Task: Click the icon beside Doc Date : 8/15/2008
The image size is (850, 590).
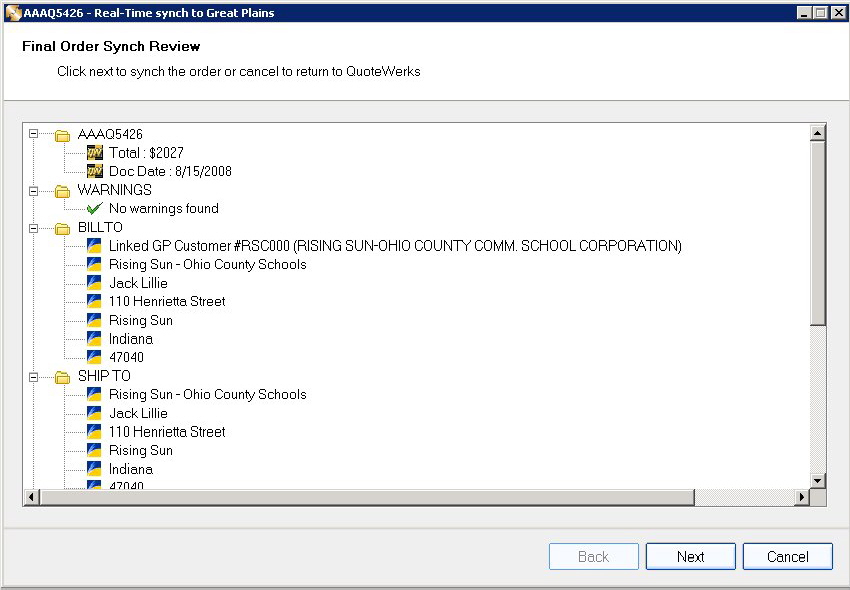Action: coord(94,171)
